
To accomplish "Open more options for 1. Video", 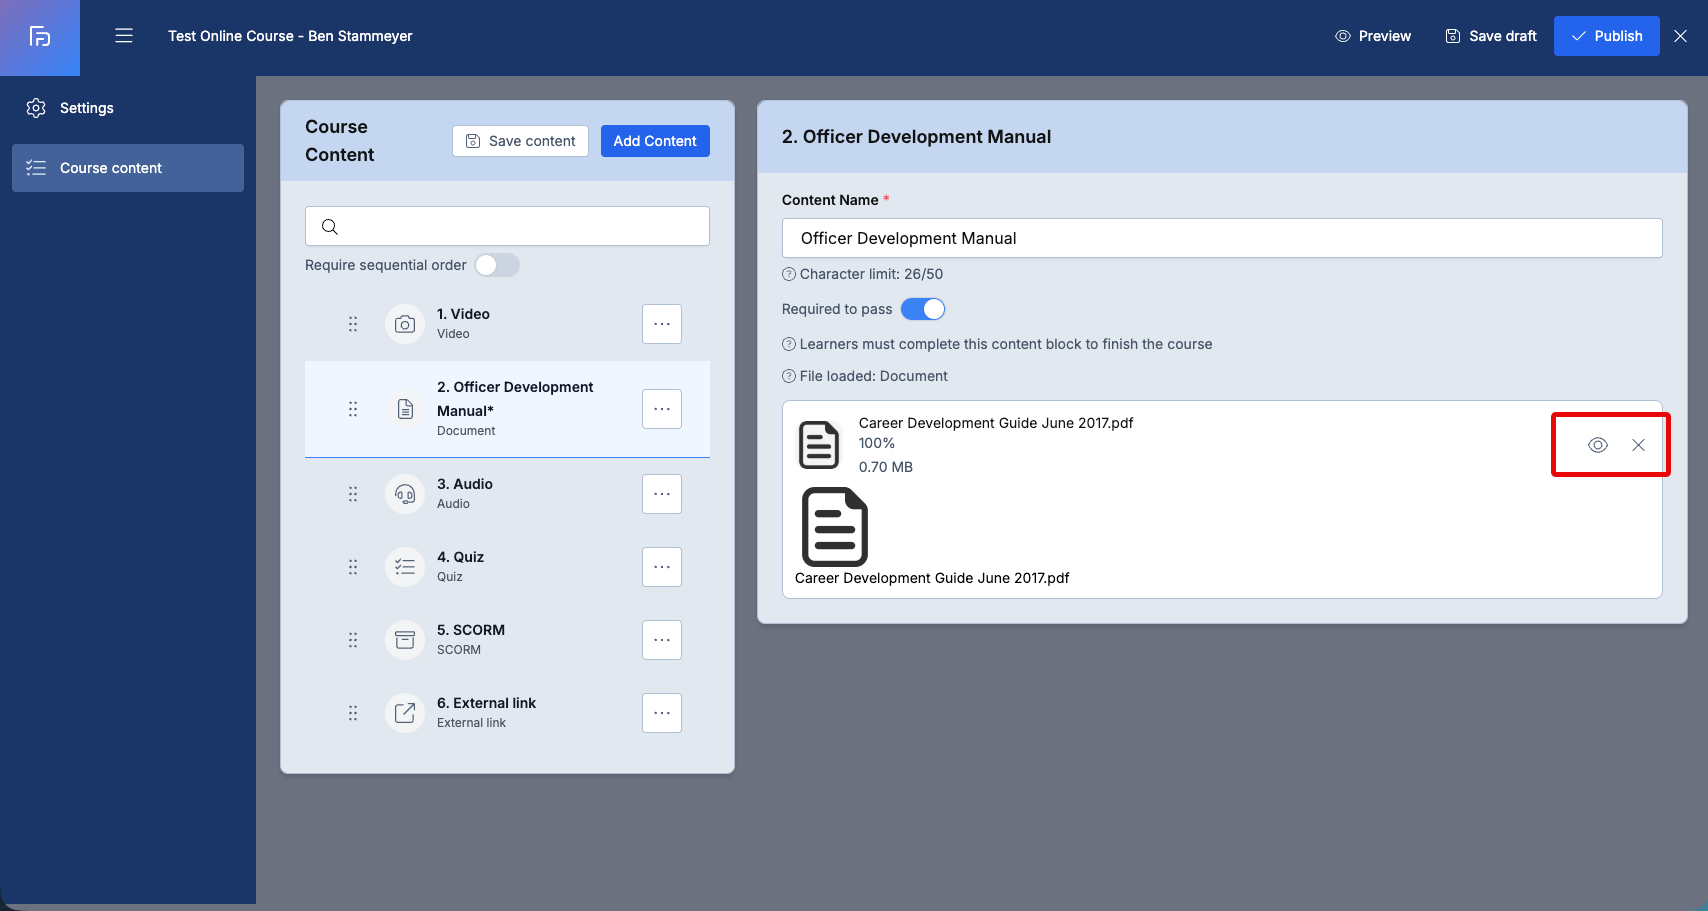I will (662, 324).
